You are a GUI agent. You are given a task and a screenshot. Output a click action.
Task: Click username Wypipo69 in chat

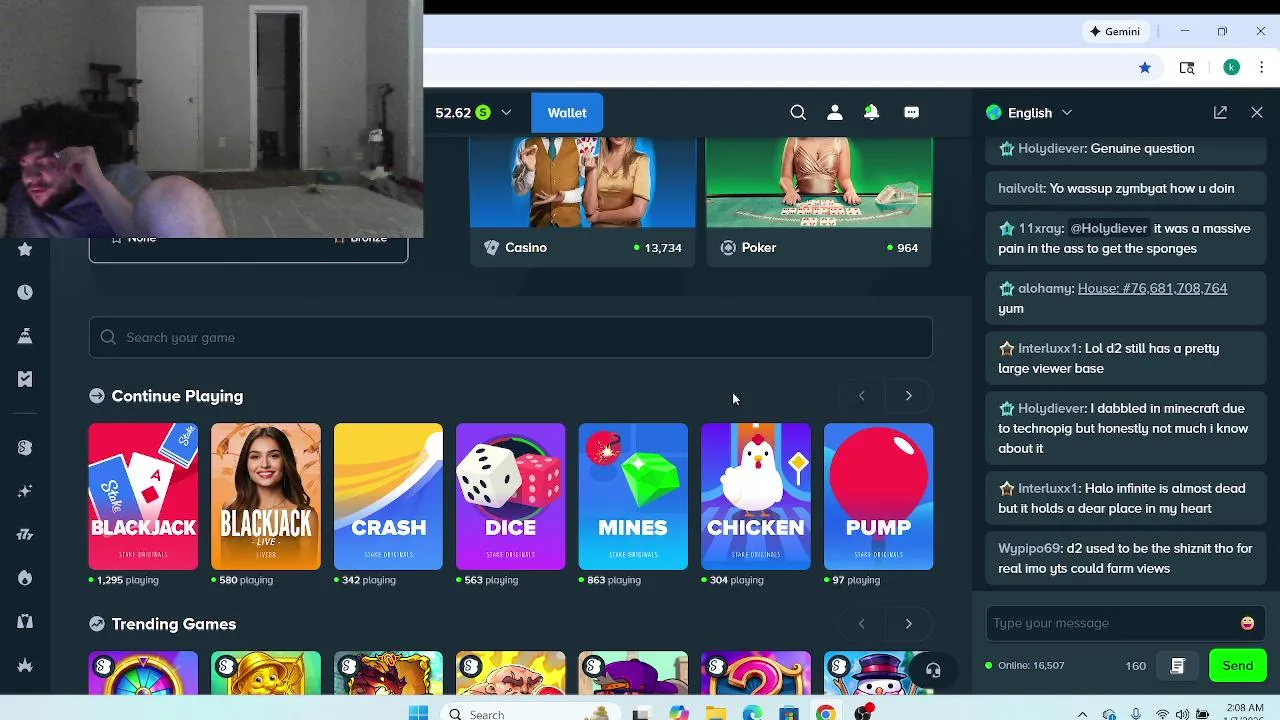(1029, 548)
